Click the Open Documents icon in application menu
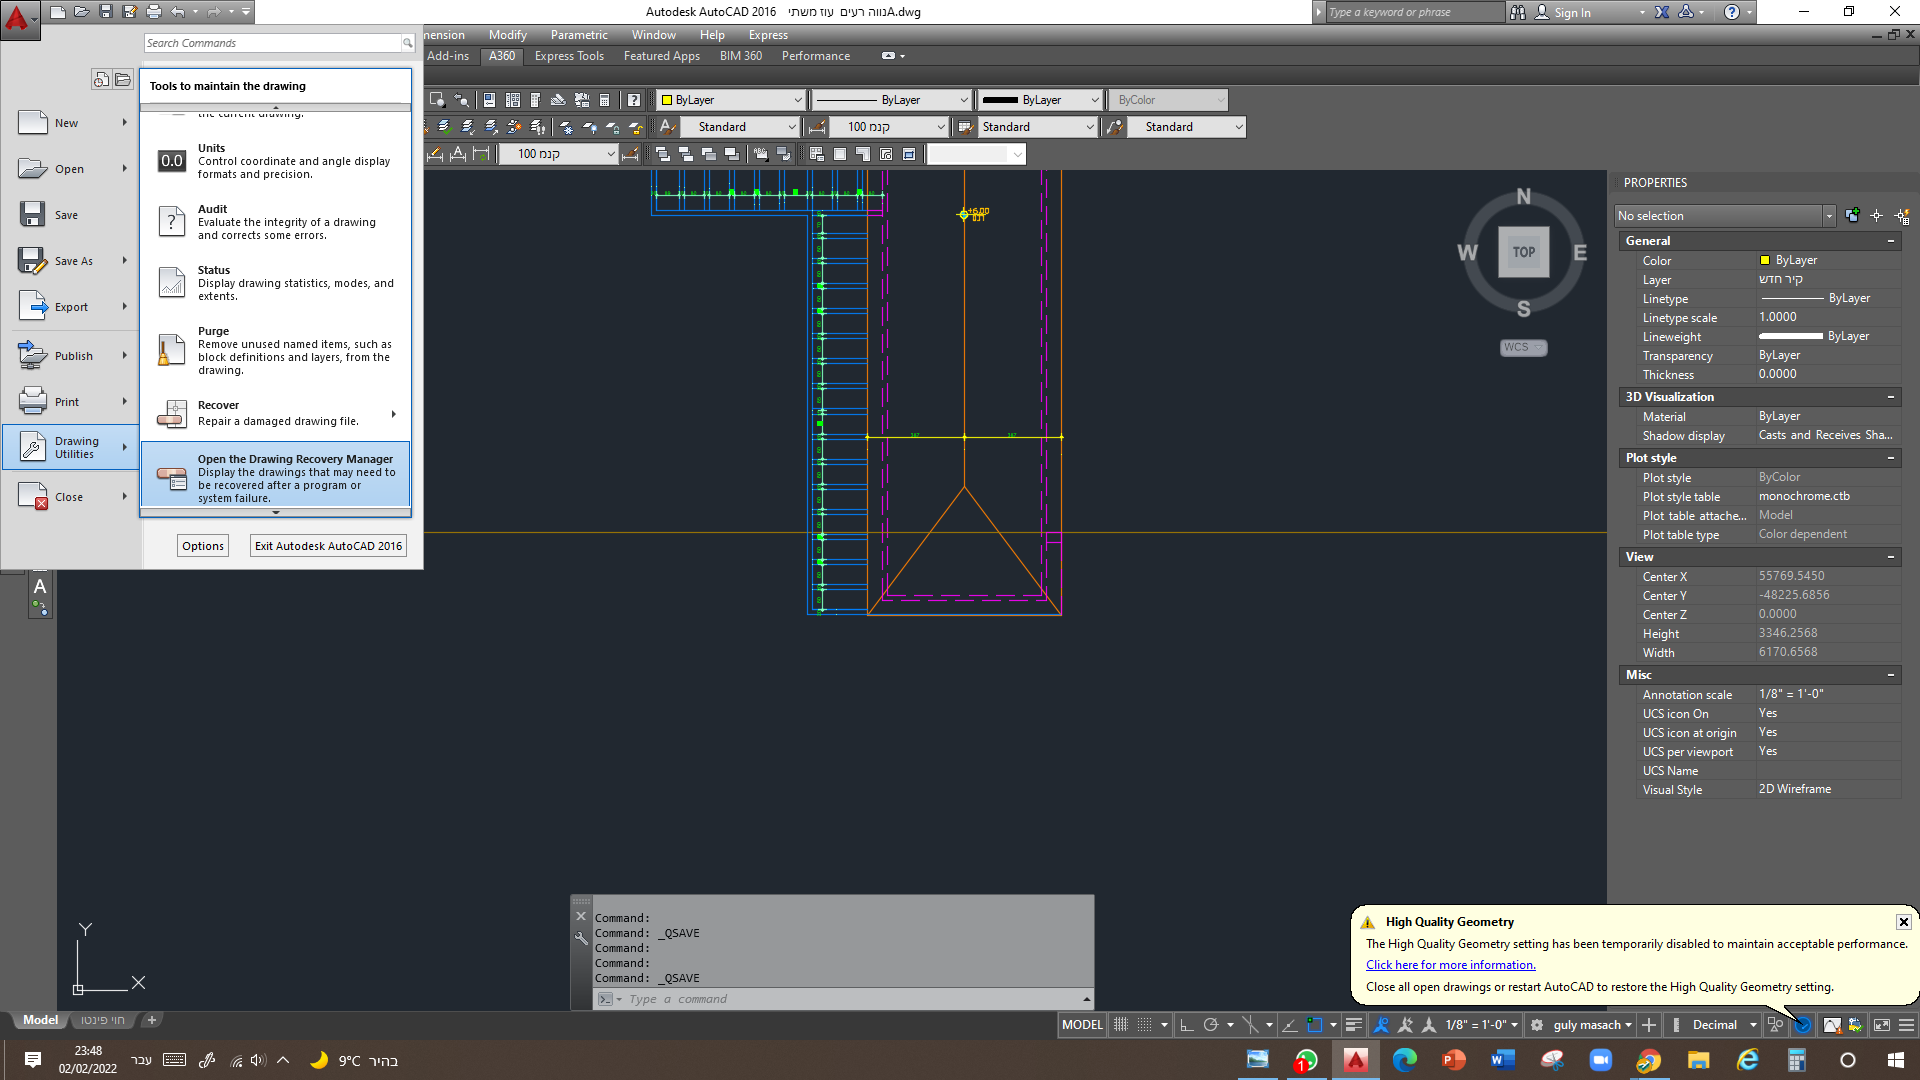Image resolution: width=1920 pixels, height=1080 pixels. [123, 80]
